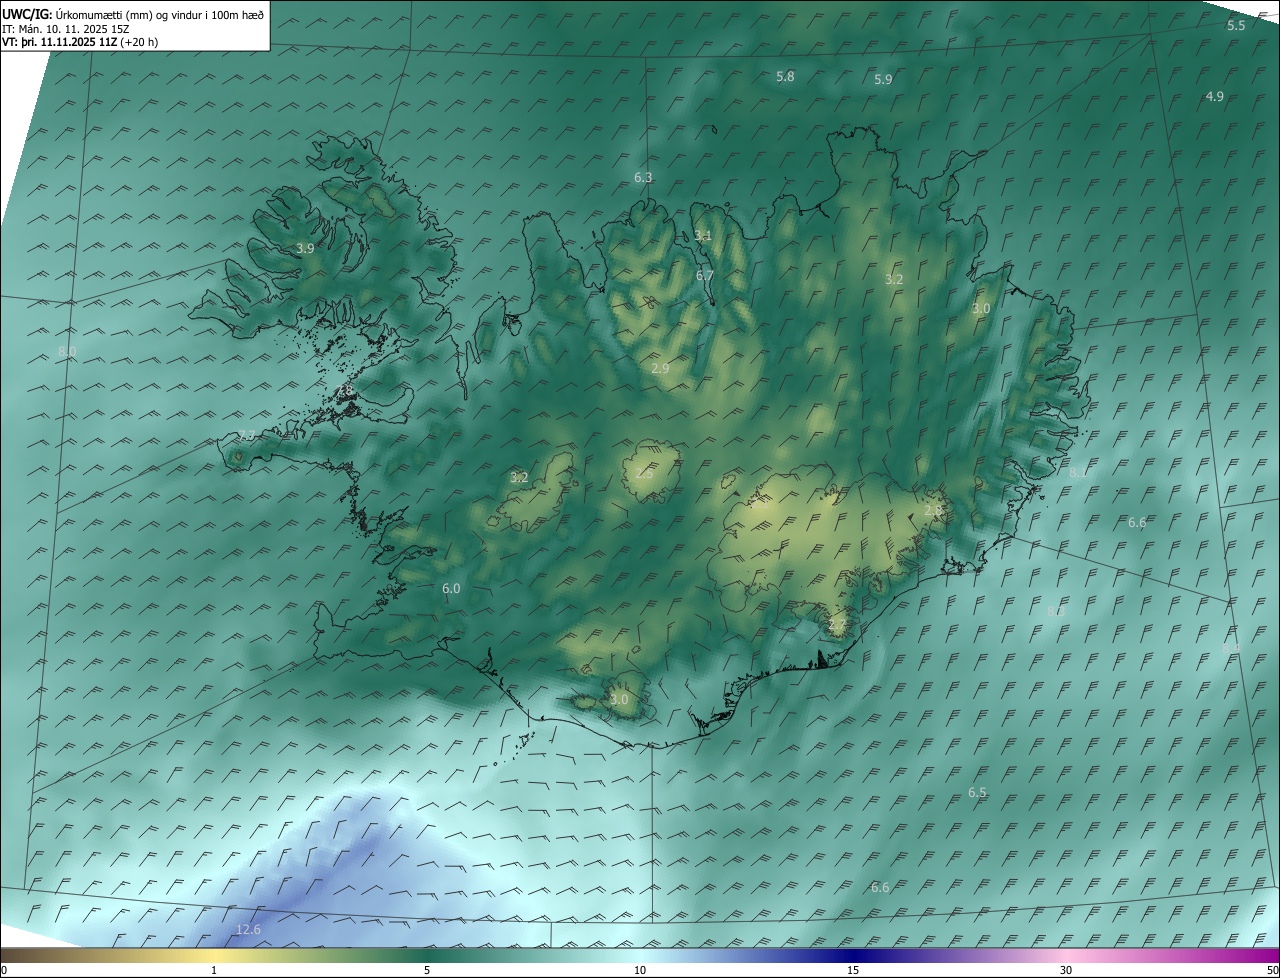Image resolution: width=1280 pixels, height=978 pixels.
Task: Click the color scale label 10
Action: tap(640, 970)
